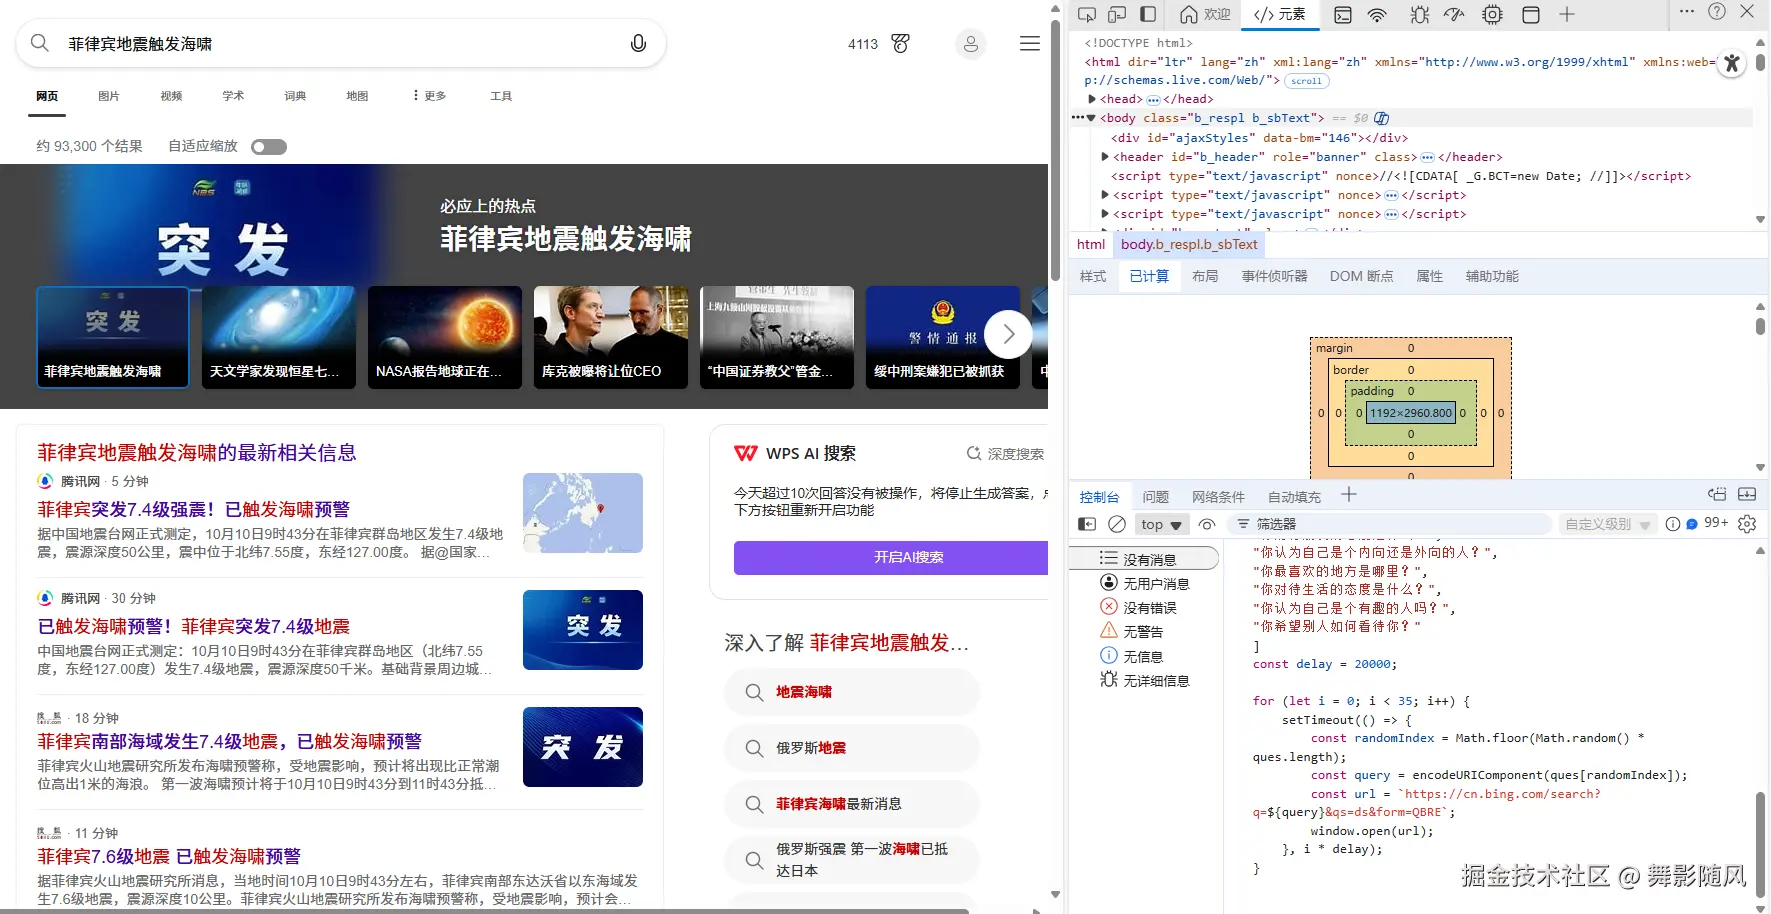This screenshot has height=914, width=1771.
Task: Toggle device emulation icon in DevTools
Action: click(x=1117, y=14)
